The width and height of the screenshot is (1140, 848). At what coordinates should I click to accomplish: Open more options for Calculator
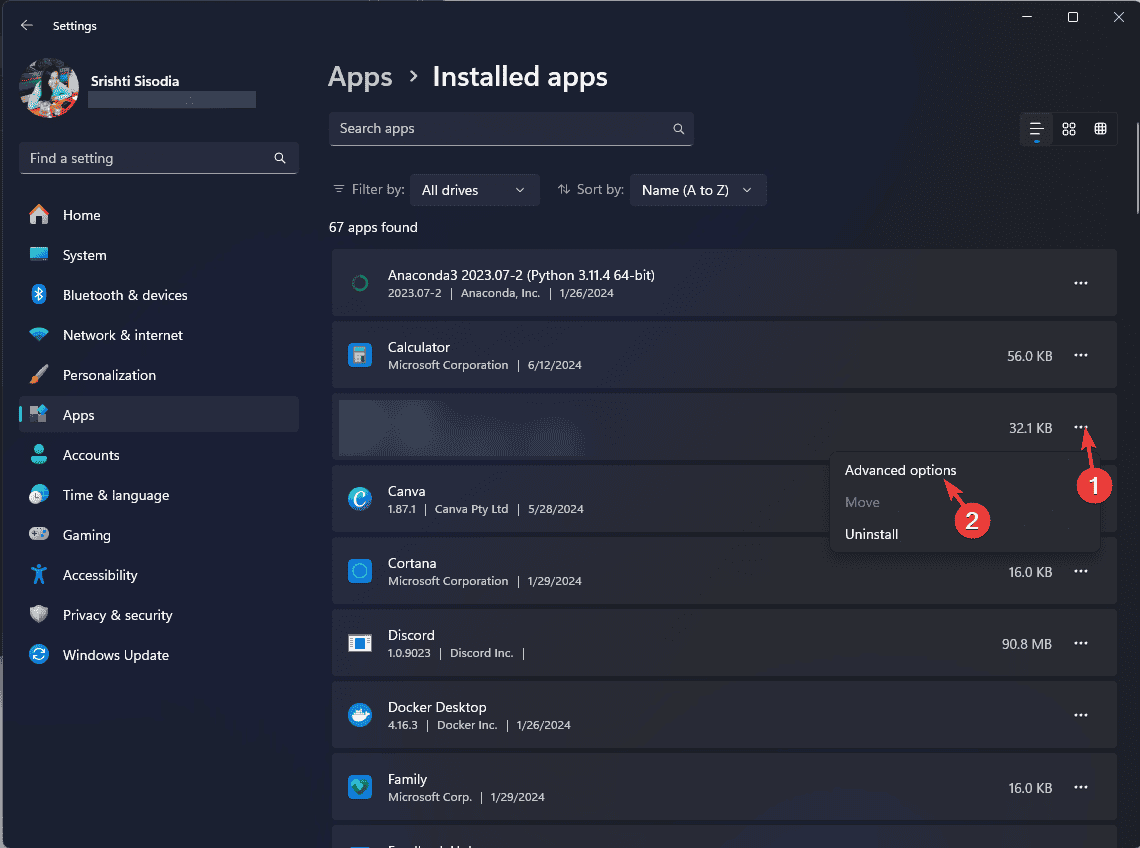[1080, 355]
